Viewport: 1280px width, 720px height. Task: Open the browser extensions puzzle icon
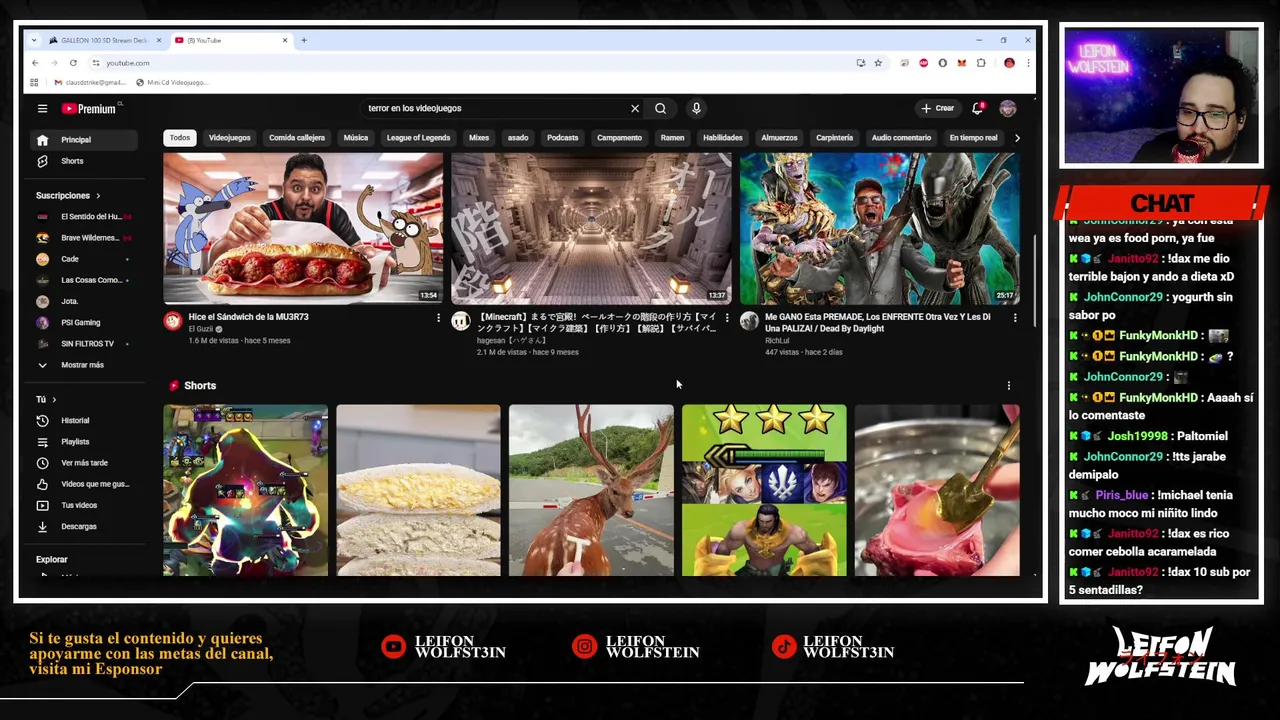[x=981, y=63]
